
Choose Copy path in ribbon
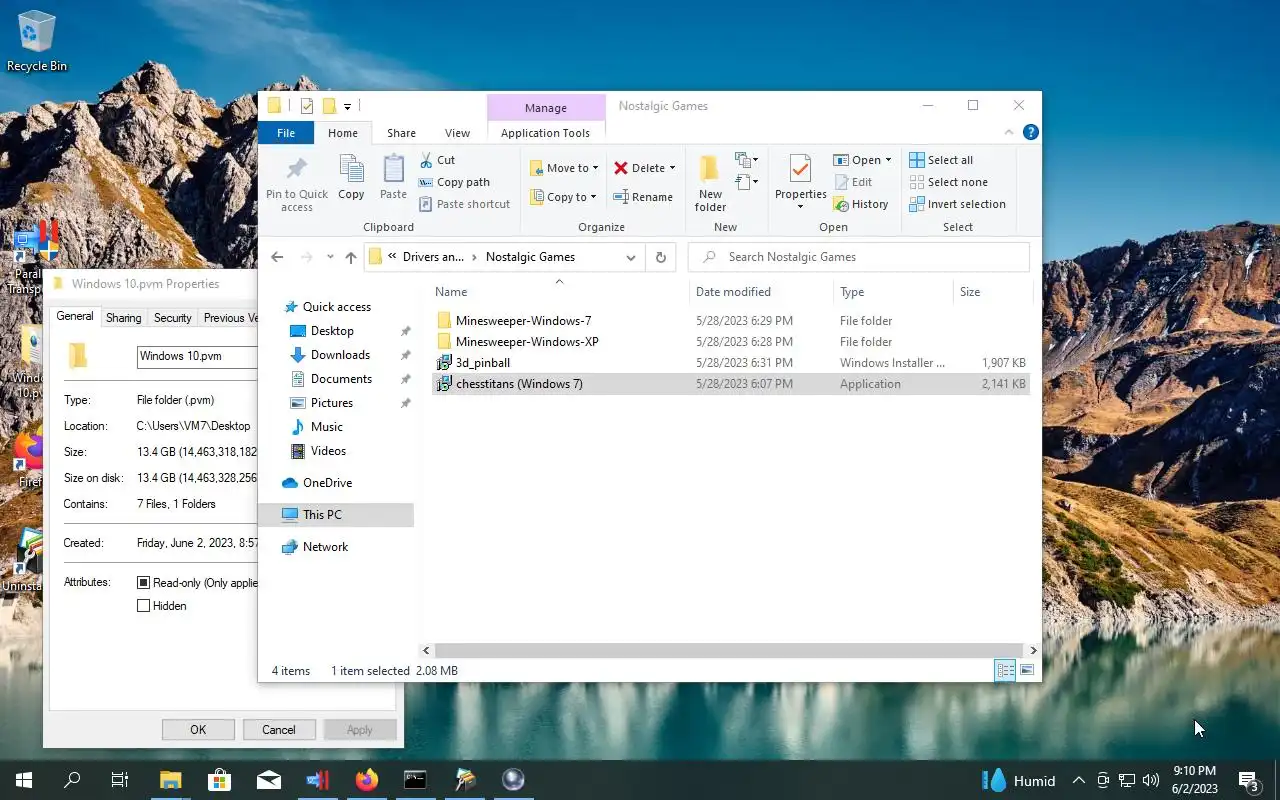click(x=454, y=182)
